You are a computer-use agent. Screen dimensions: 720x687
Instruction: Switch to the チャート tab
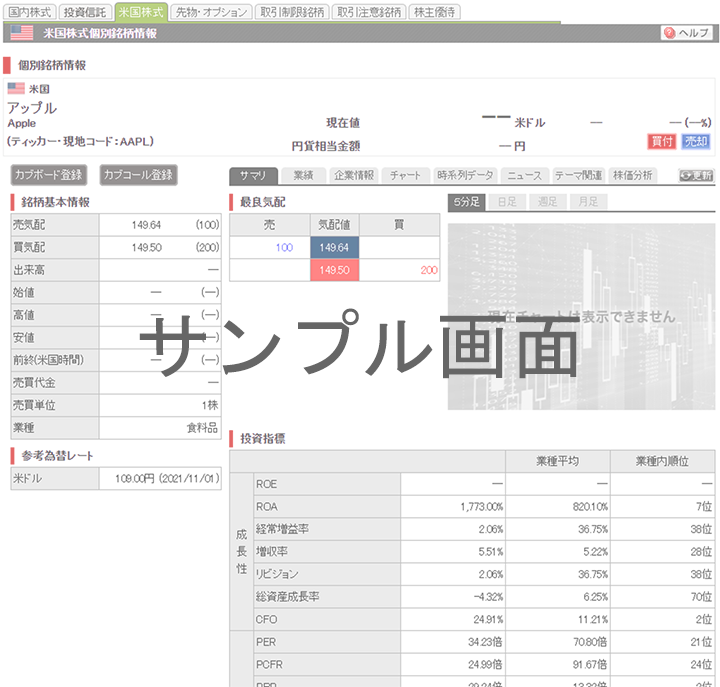click(x=405, y=175)
